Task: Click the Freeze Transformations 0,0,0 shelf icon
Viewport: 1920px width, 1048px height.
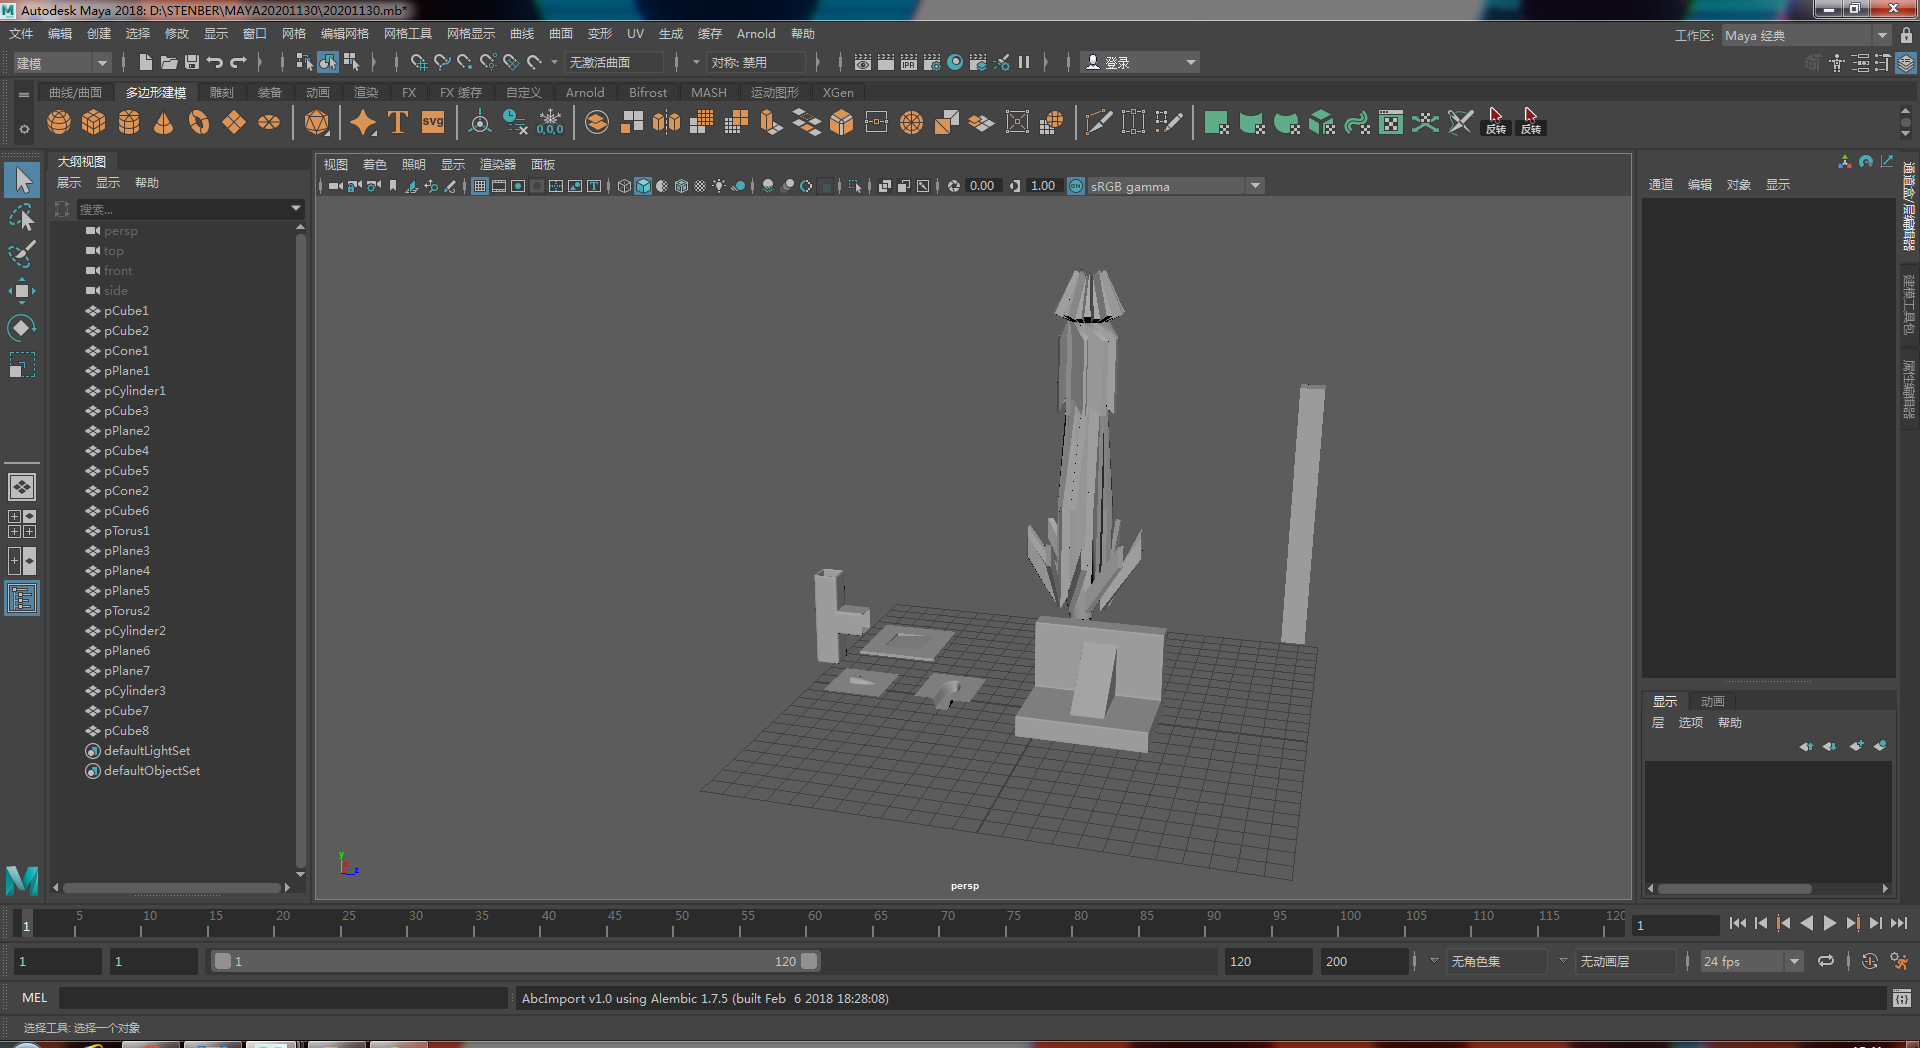Action: (x=550, y=123)
